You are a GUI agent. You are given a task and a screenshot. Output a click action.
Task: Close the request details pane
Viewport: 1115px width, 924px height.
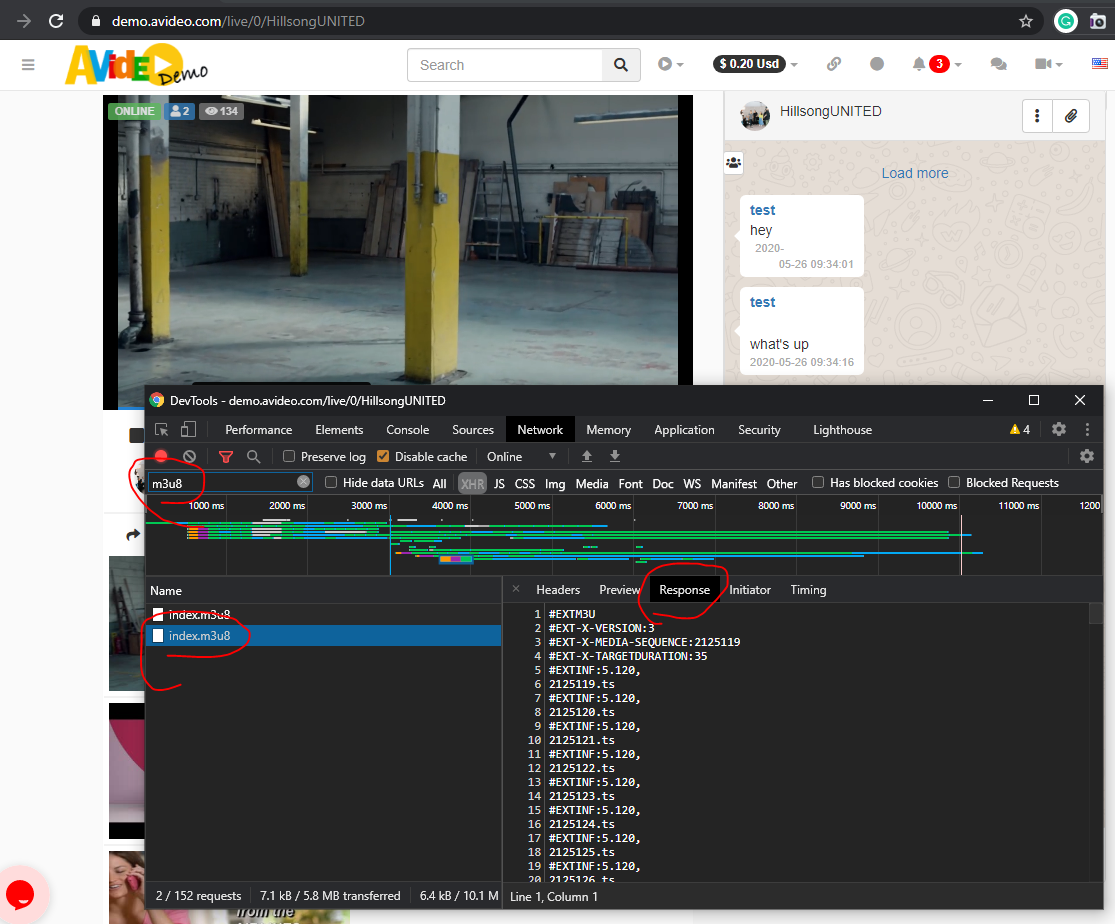516,589
